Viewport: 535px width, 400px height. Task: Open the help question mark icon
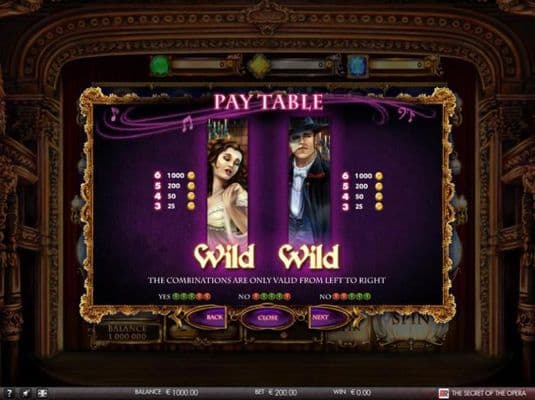pyautogui.click(x=9, y=393)
